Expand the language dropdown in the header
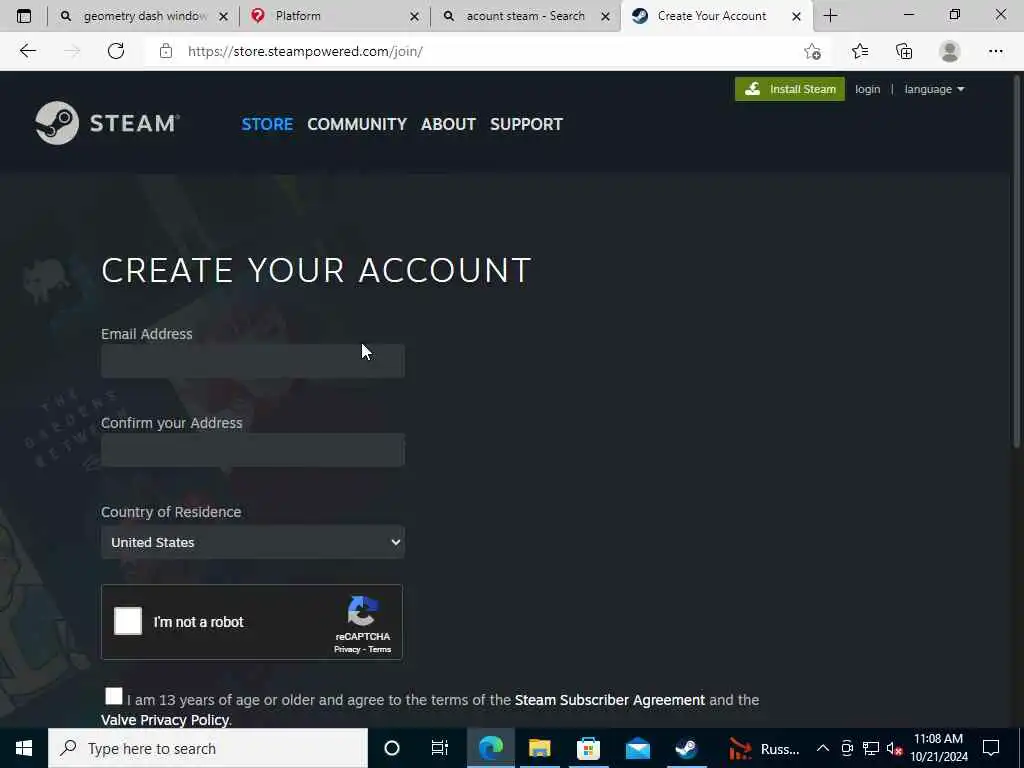The height and width of the screenshot is (768, 1024). point(934,89)
